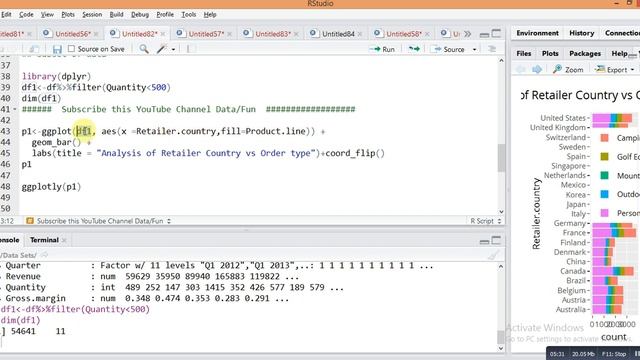Save the current script with the disk icon
The width and height of the screenshot is (640, 360).
[57, 49]
